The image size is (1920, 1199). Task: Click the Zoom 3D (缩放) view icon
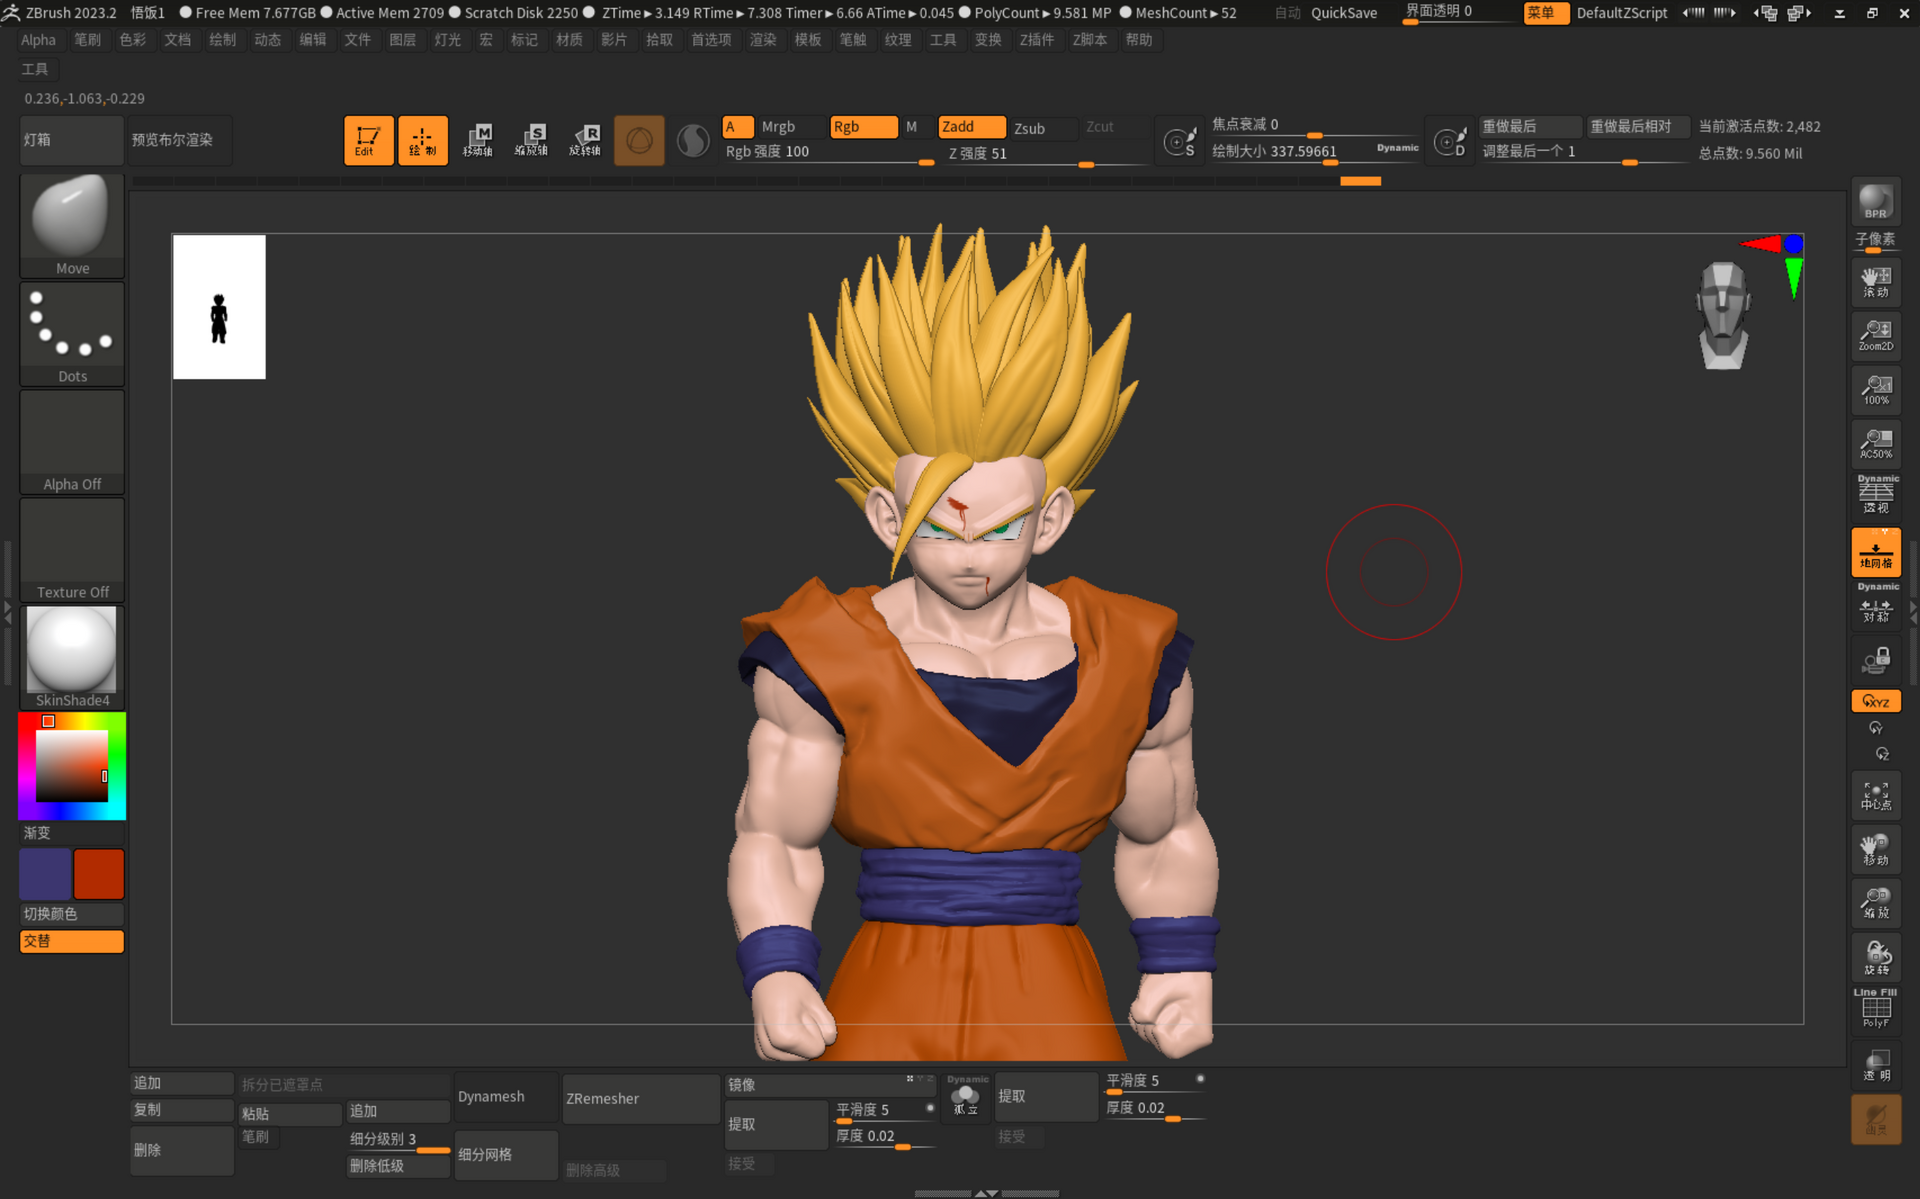click(x=1876, y=904)
